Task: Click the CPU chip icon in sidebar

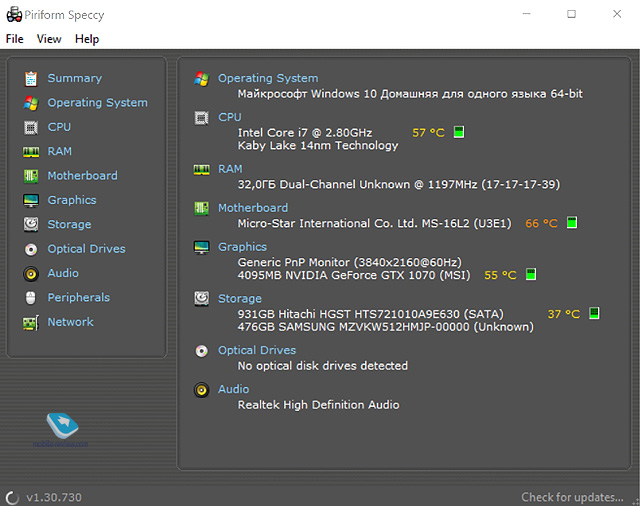Action: (x=31, y=127)
